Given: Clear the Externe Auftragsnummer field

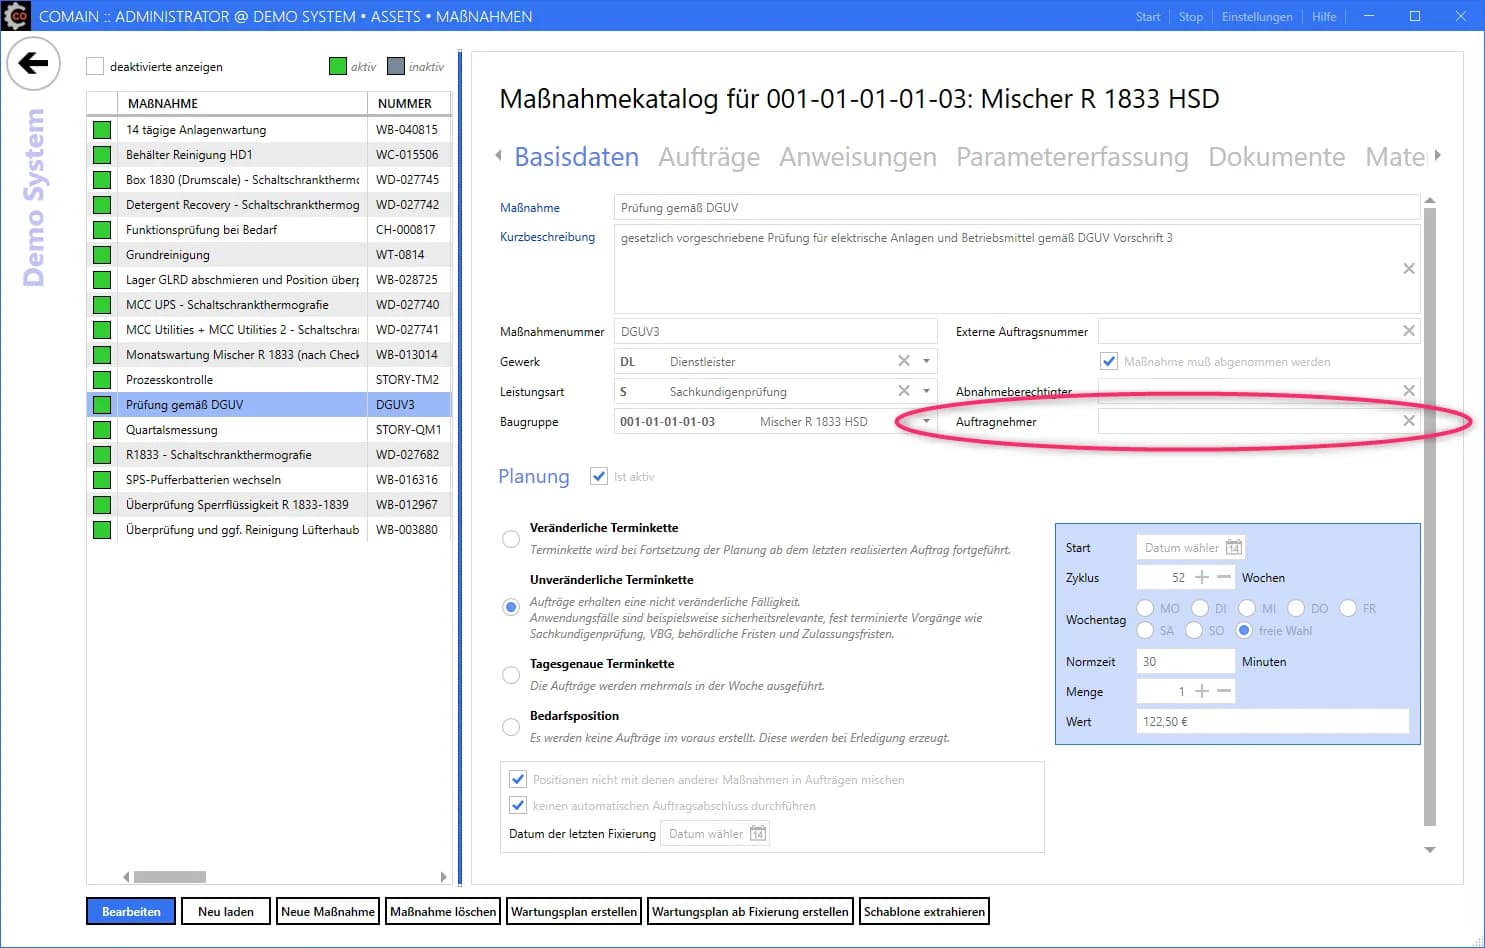Looking at the screenshot, I should tap(1408, 330).
